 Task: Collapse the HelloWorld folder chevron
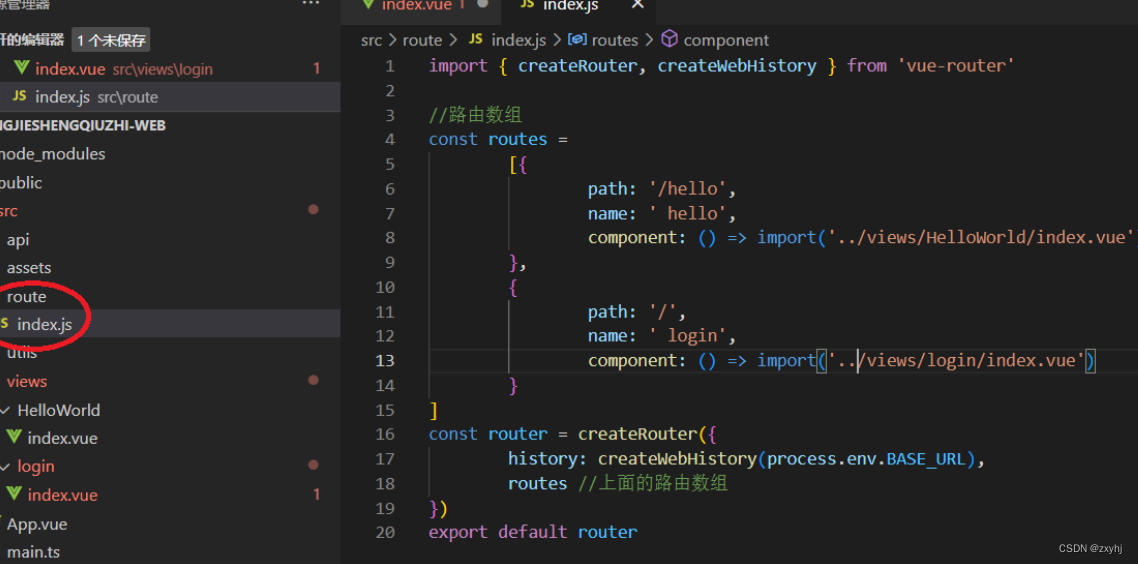[x=6, y=411]
